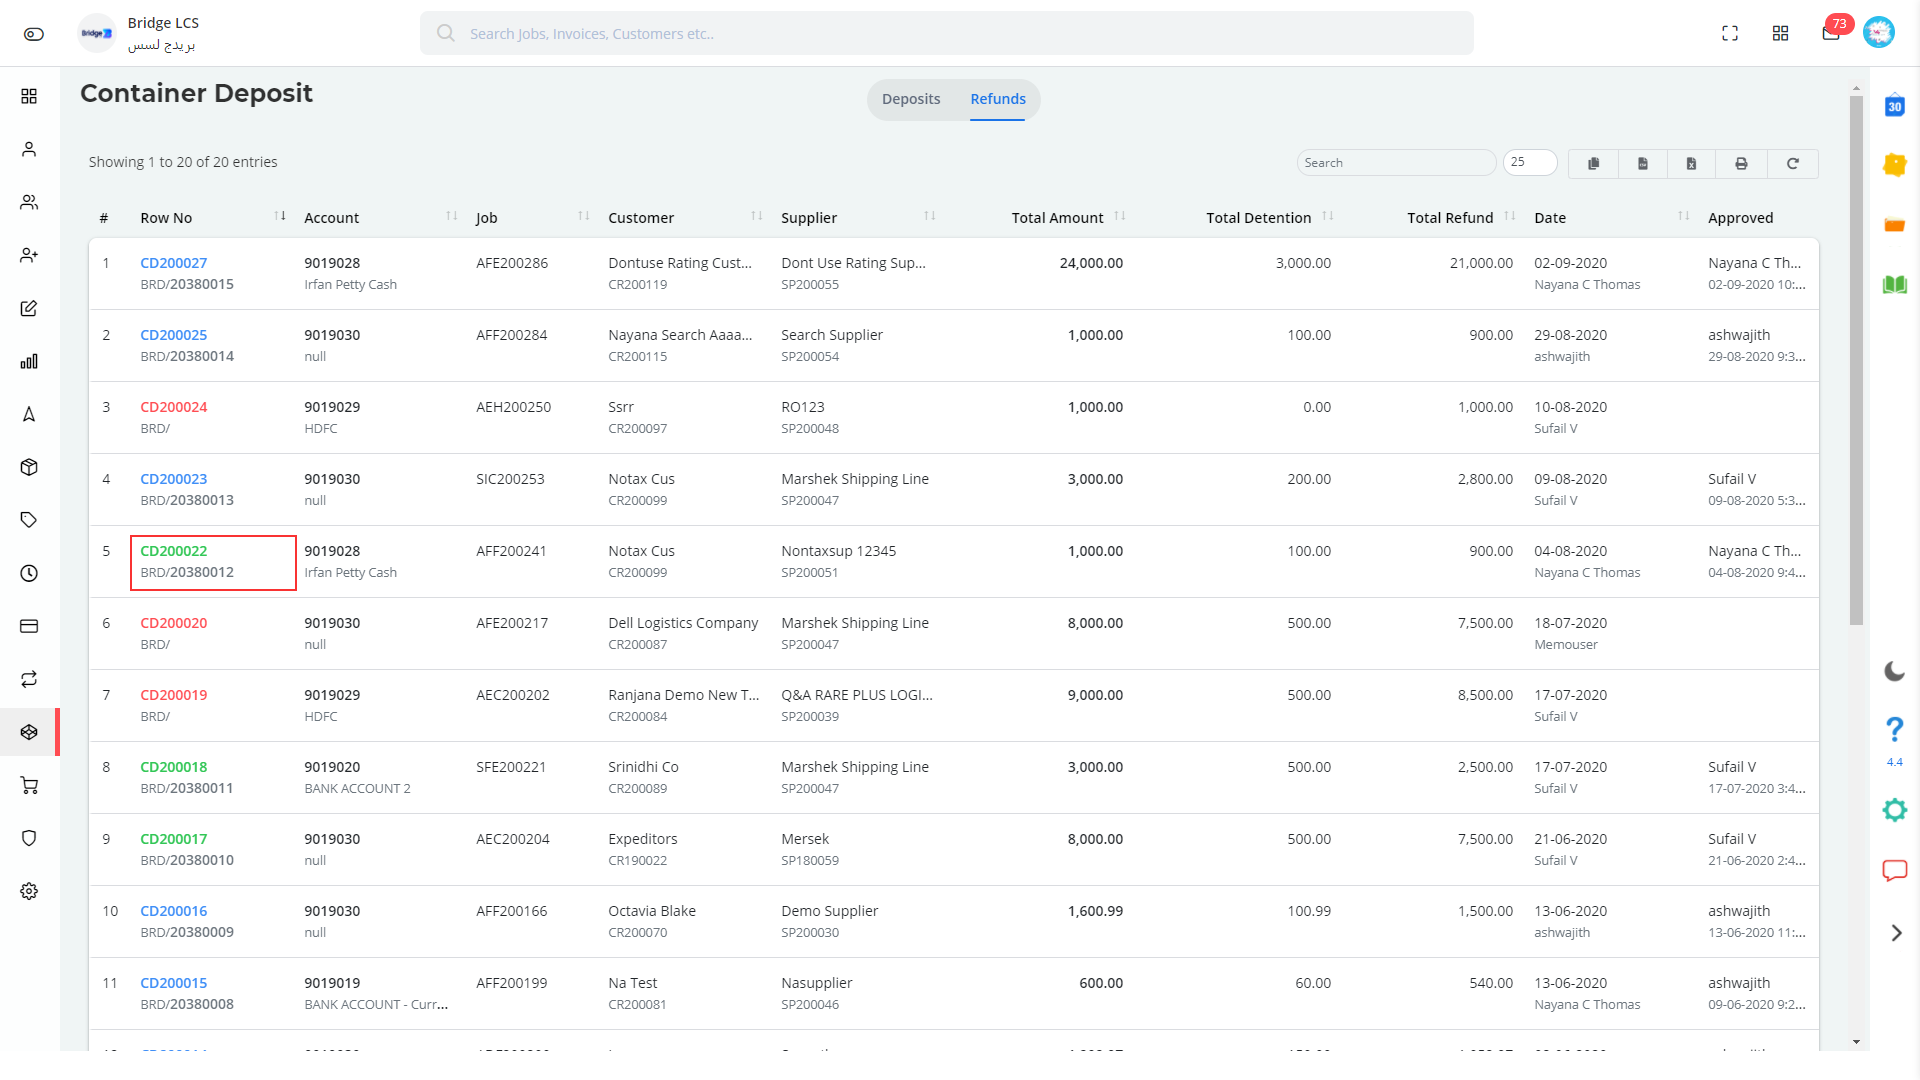Open the single user sidebar icon
The height and width of the screenshot is (1080, 1920).
pyautogui.click(x=29, y=149)
